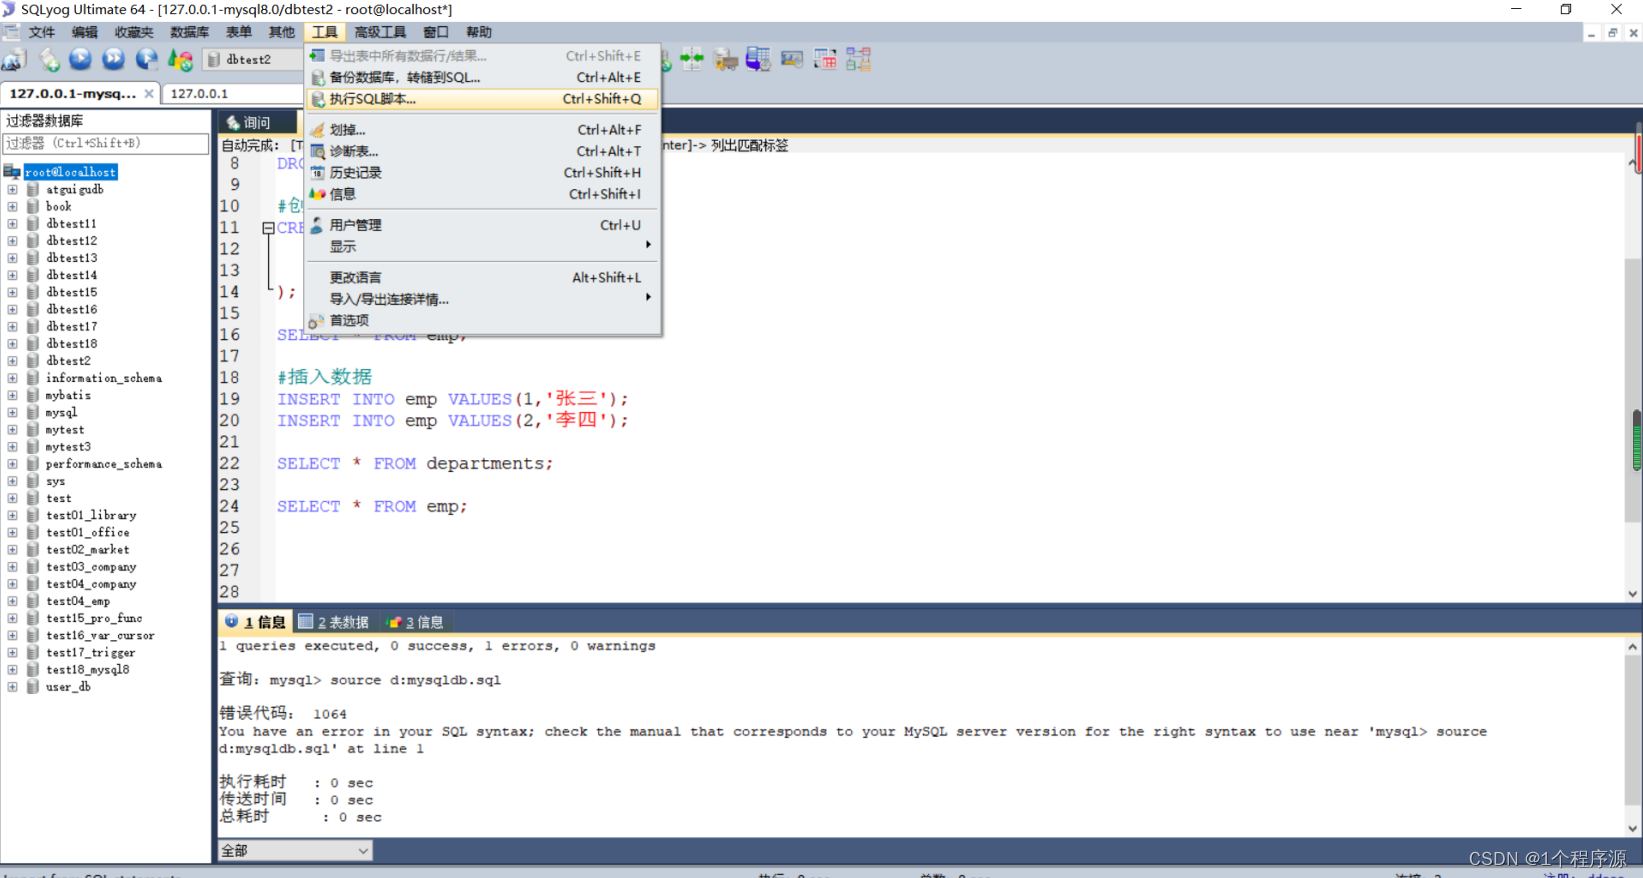This screenshot has width=1643, height=878.
Task: Expand the atguigudb database node
Action: [x=12, y=189]
